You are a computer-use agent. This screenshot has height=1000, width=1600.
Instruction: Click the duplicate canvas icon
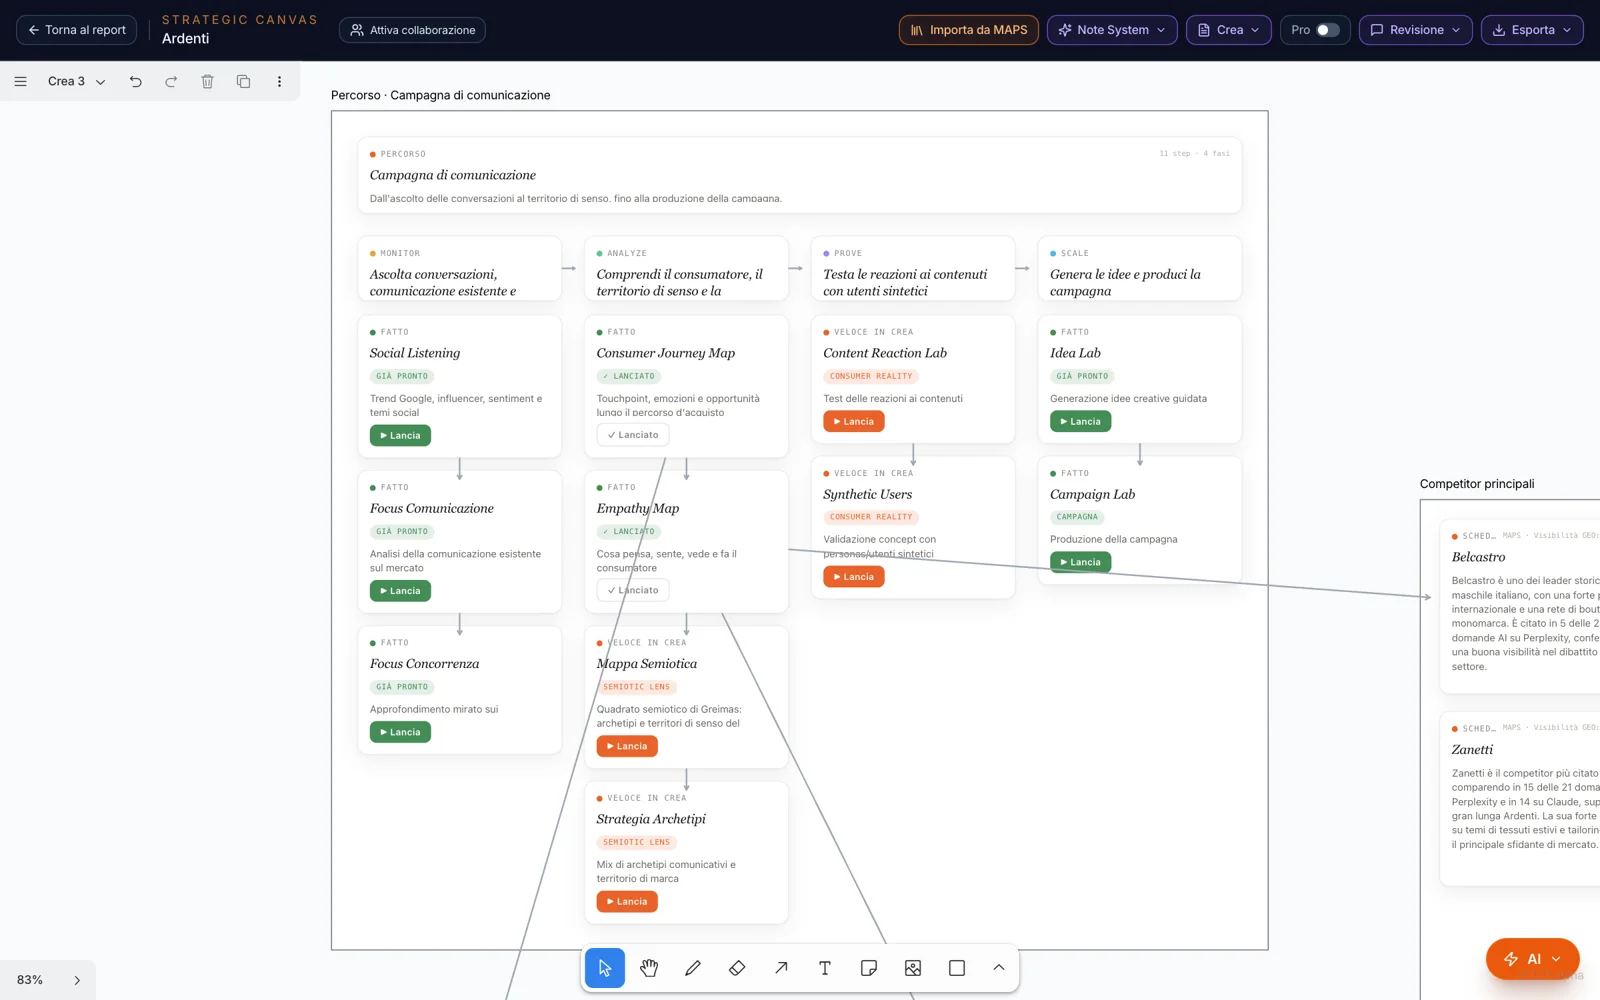pos(243,82)
